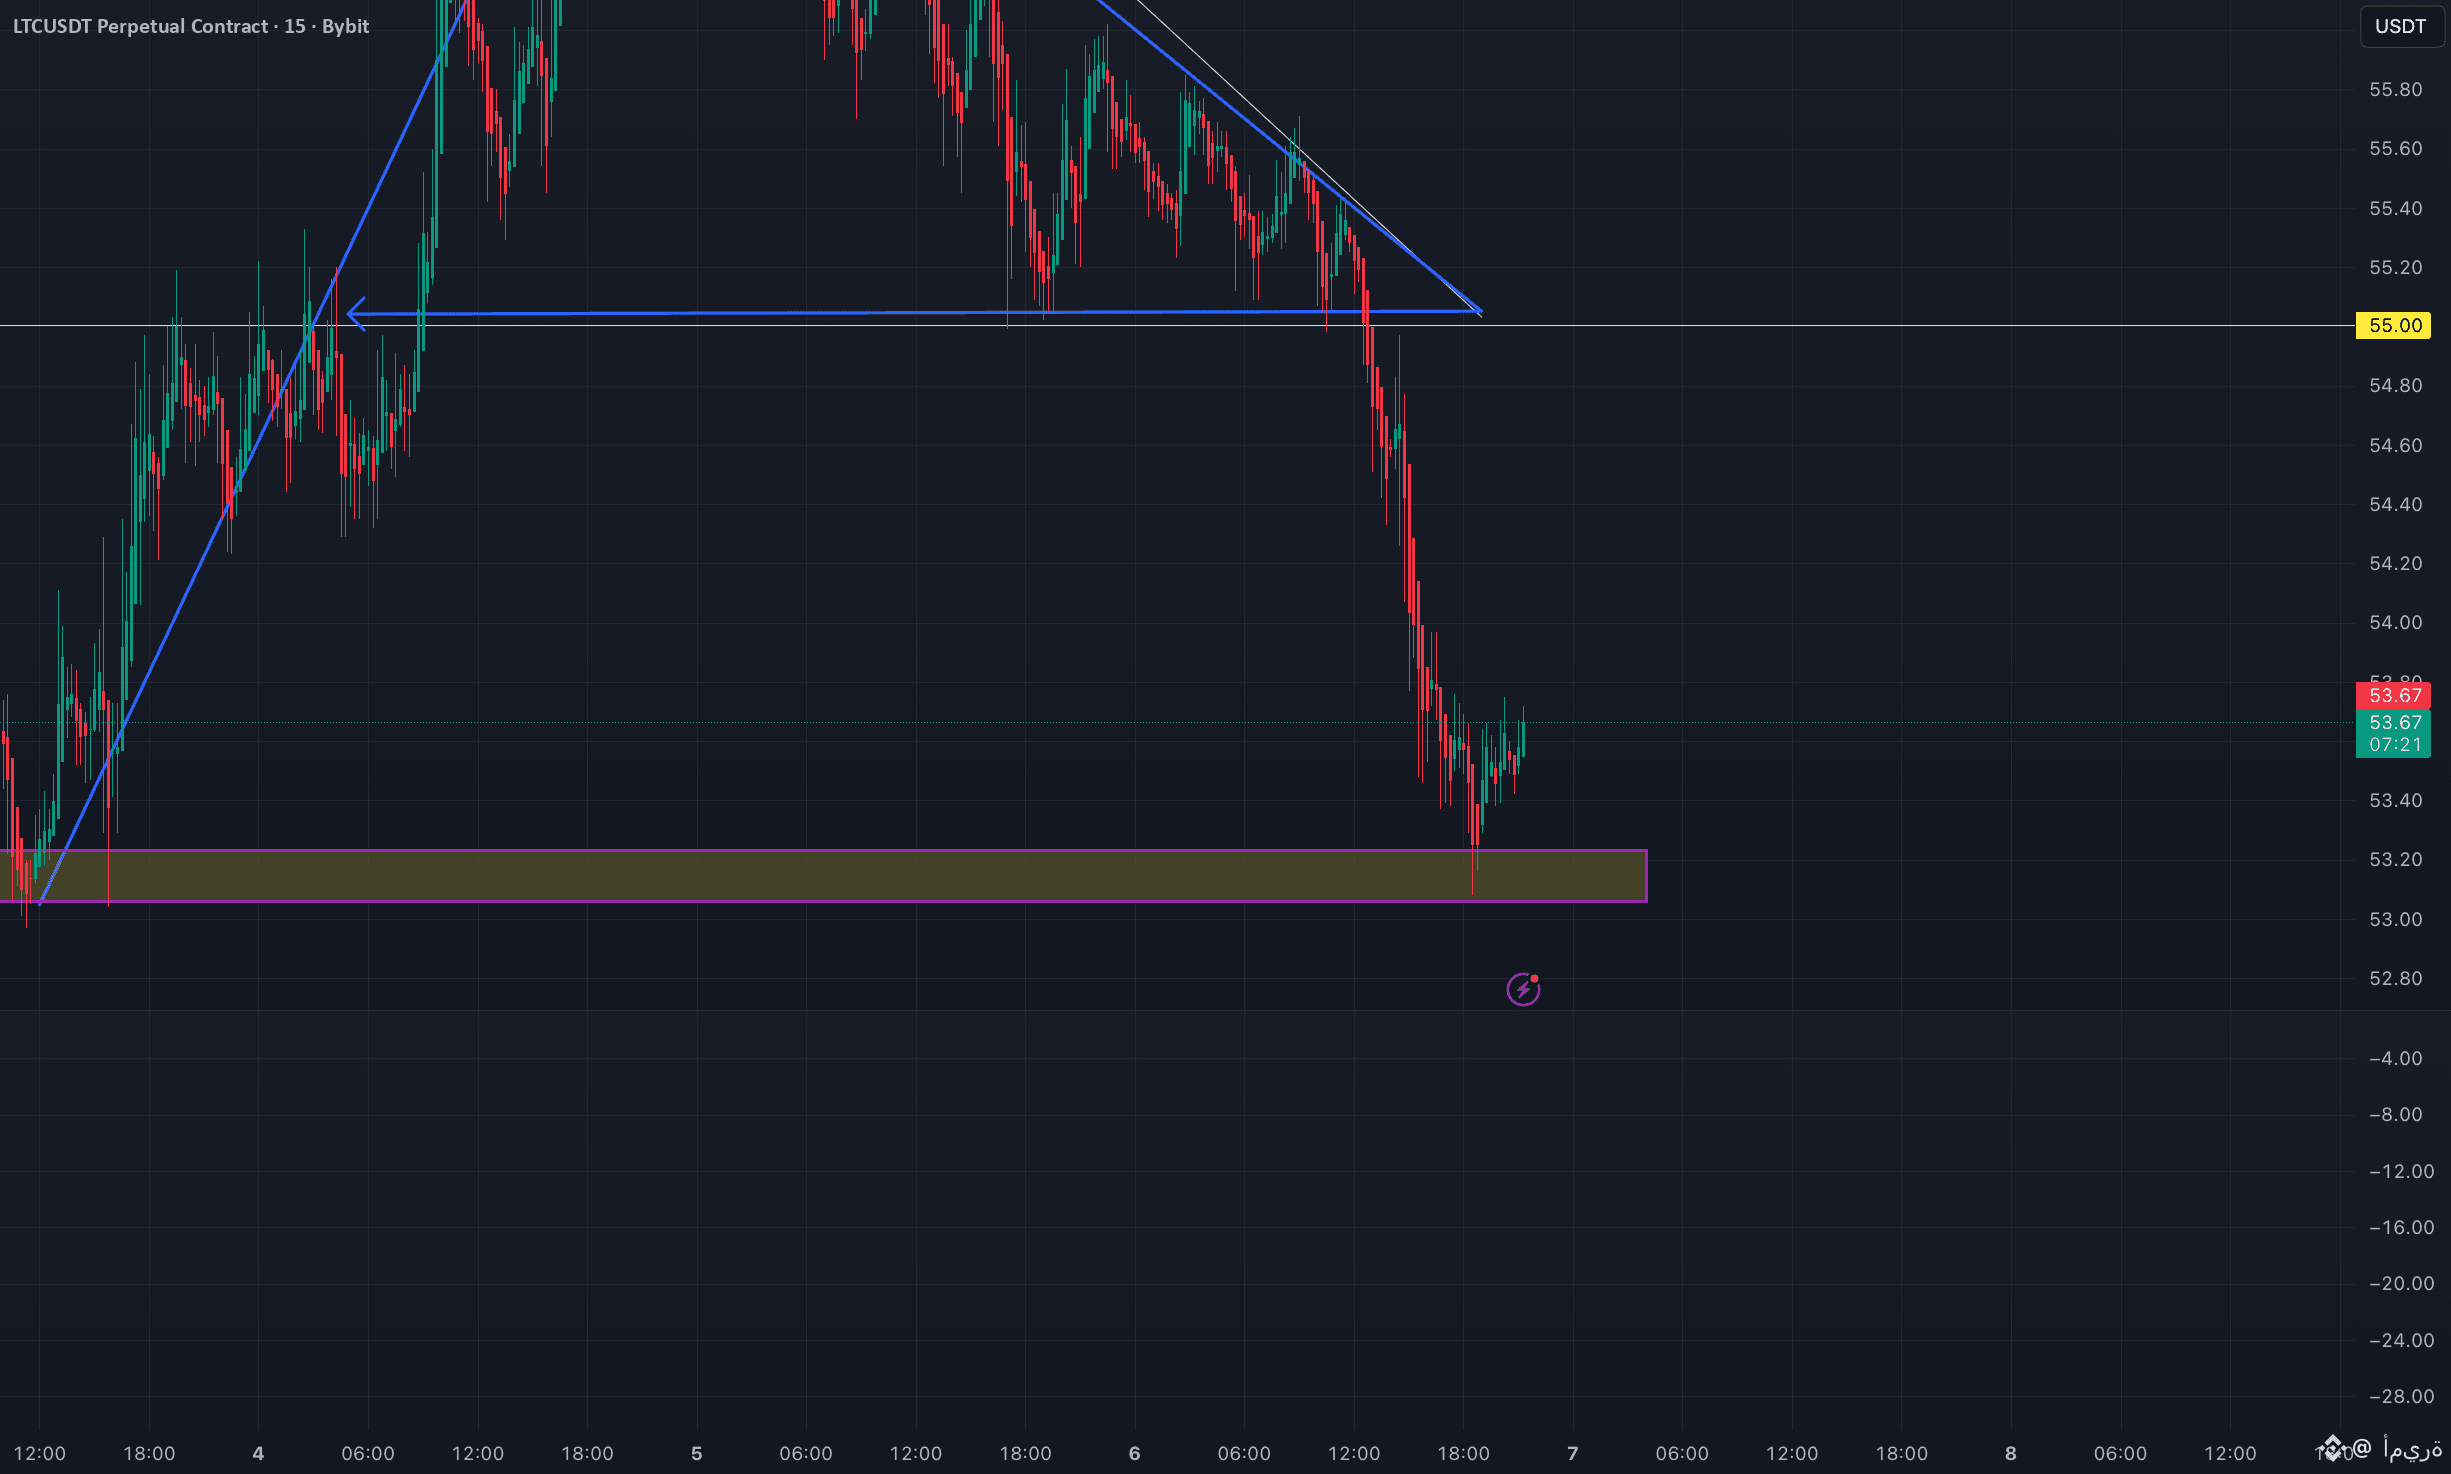This screenshot has width=2451, height=1474.
Task: Click the green 53.67 countdown price label
Action: pos(2394,733)
